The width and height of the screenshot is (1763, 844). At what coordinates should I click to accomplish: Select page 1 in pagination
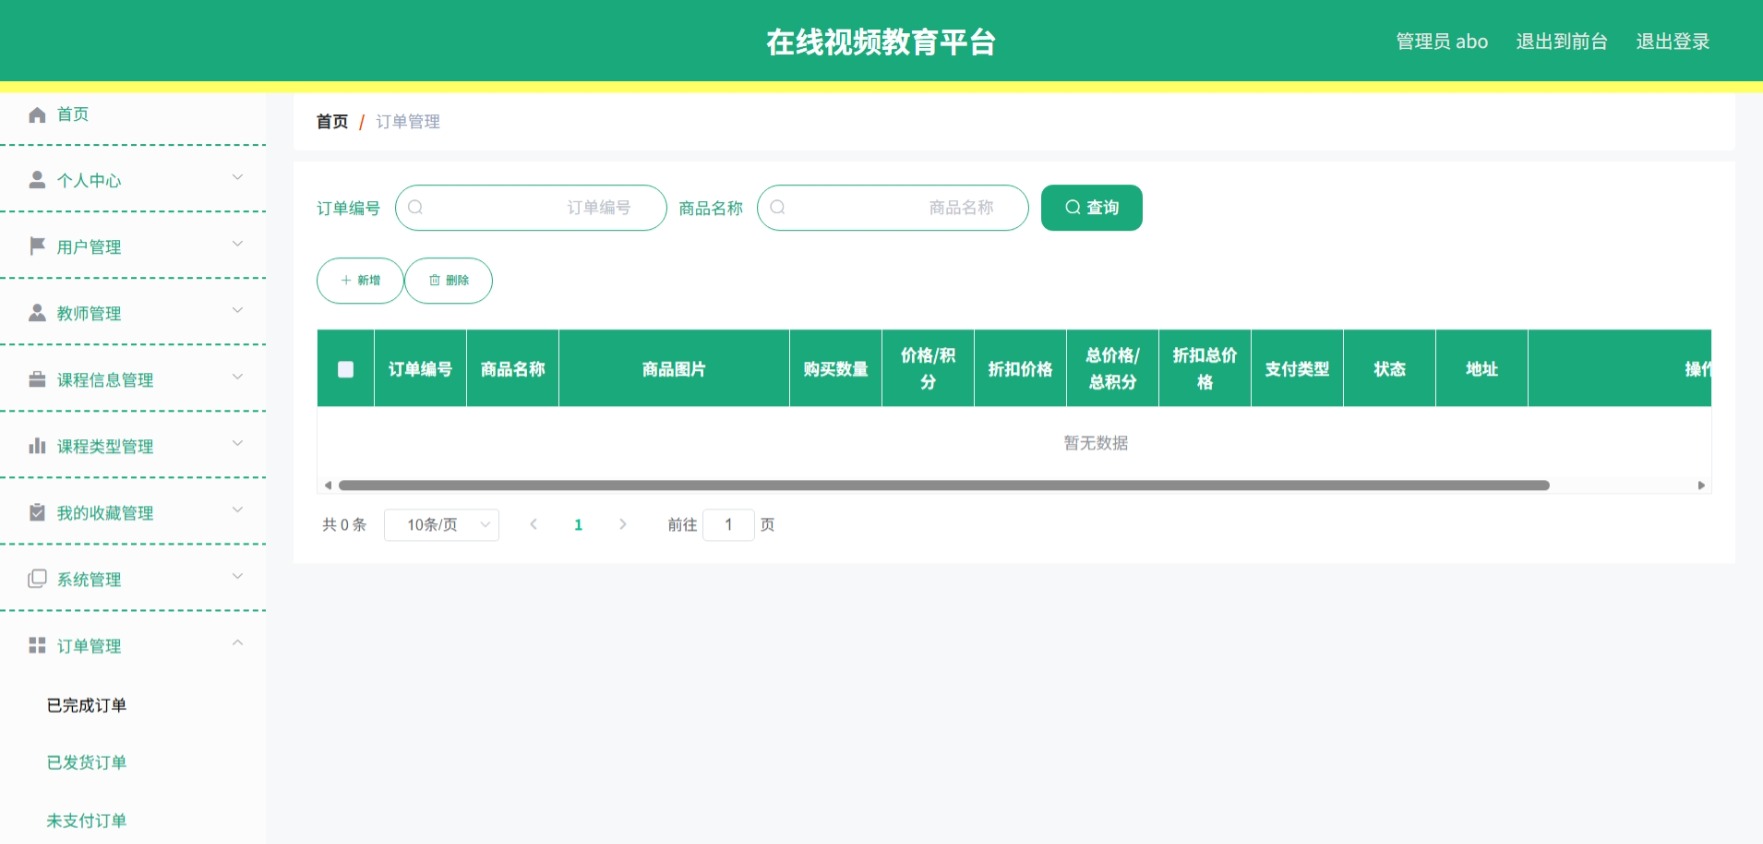pyautogui.click(x=578, y=525)
